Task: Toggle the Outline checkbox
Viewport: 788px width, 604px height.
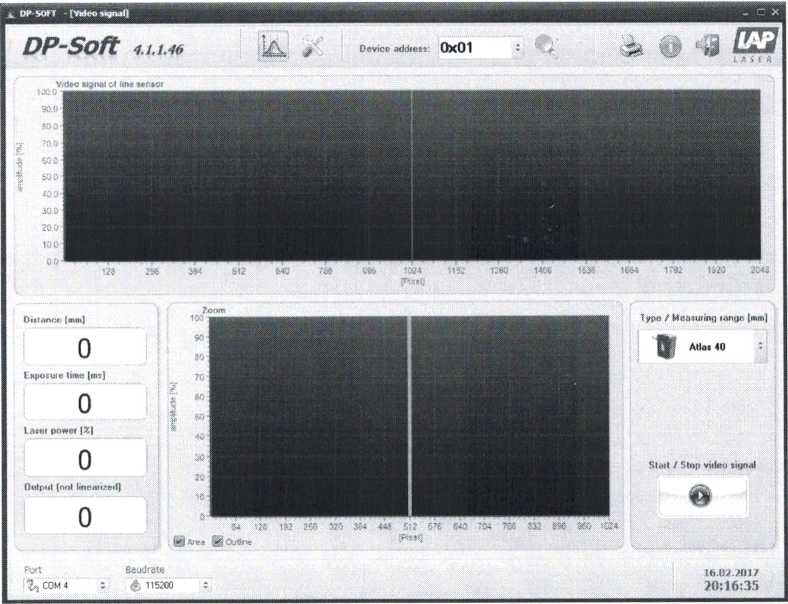Action: point(218,542)
